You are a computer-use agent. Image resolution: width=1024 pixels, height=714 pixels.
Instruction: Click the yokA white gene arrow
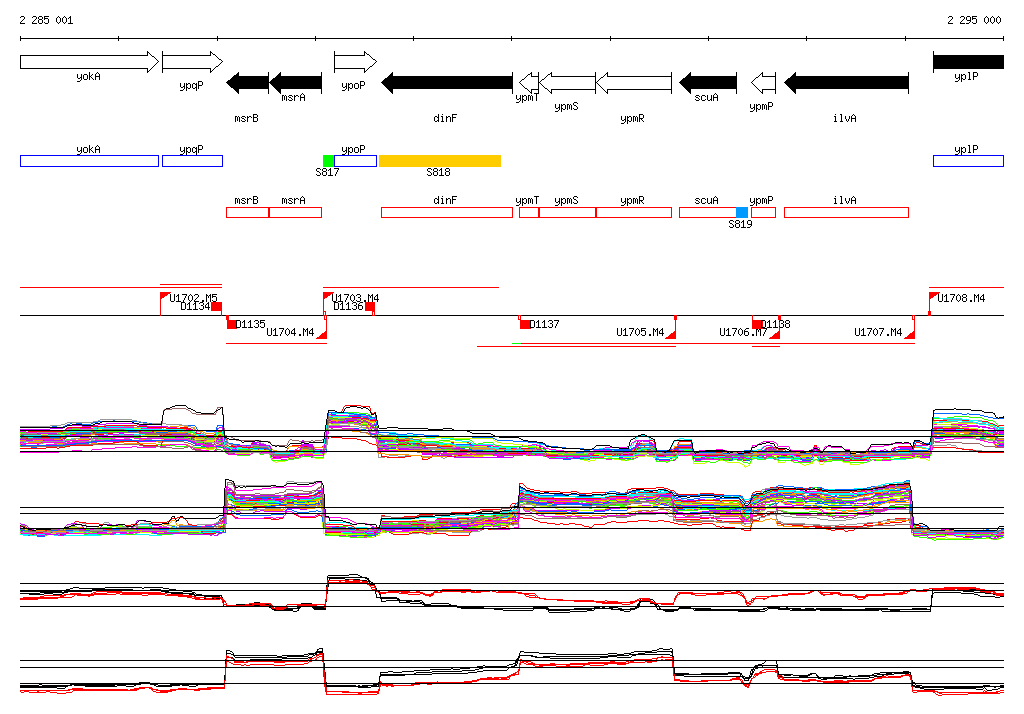(88, 62)
